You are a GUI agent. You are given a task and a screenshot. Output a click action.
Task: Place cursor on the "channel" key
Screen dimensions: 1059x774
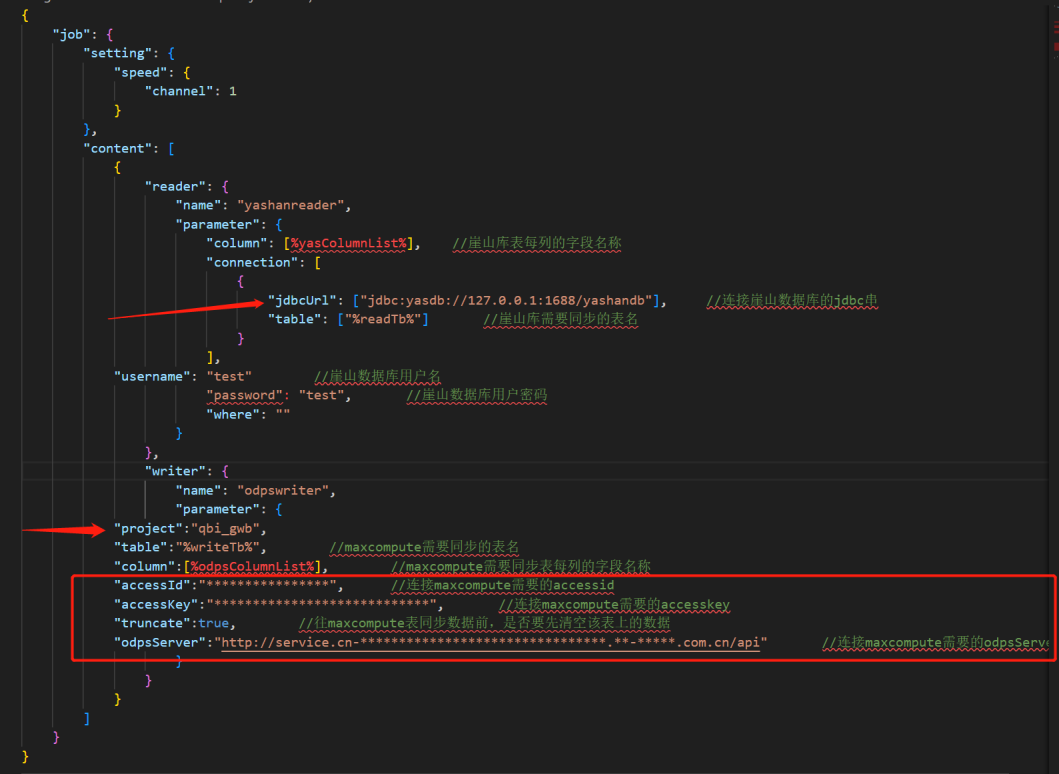coord(179,91)
